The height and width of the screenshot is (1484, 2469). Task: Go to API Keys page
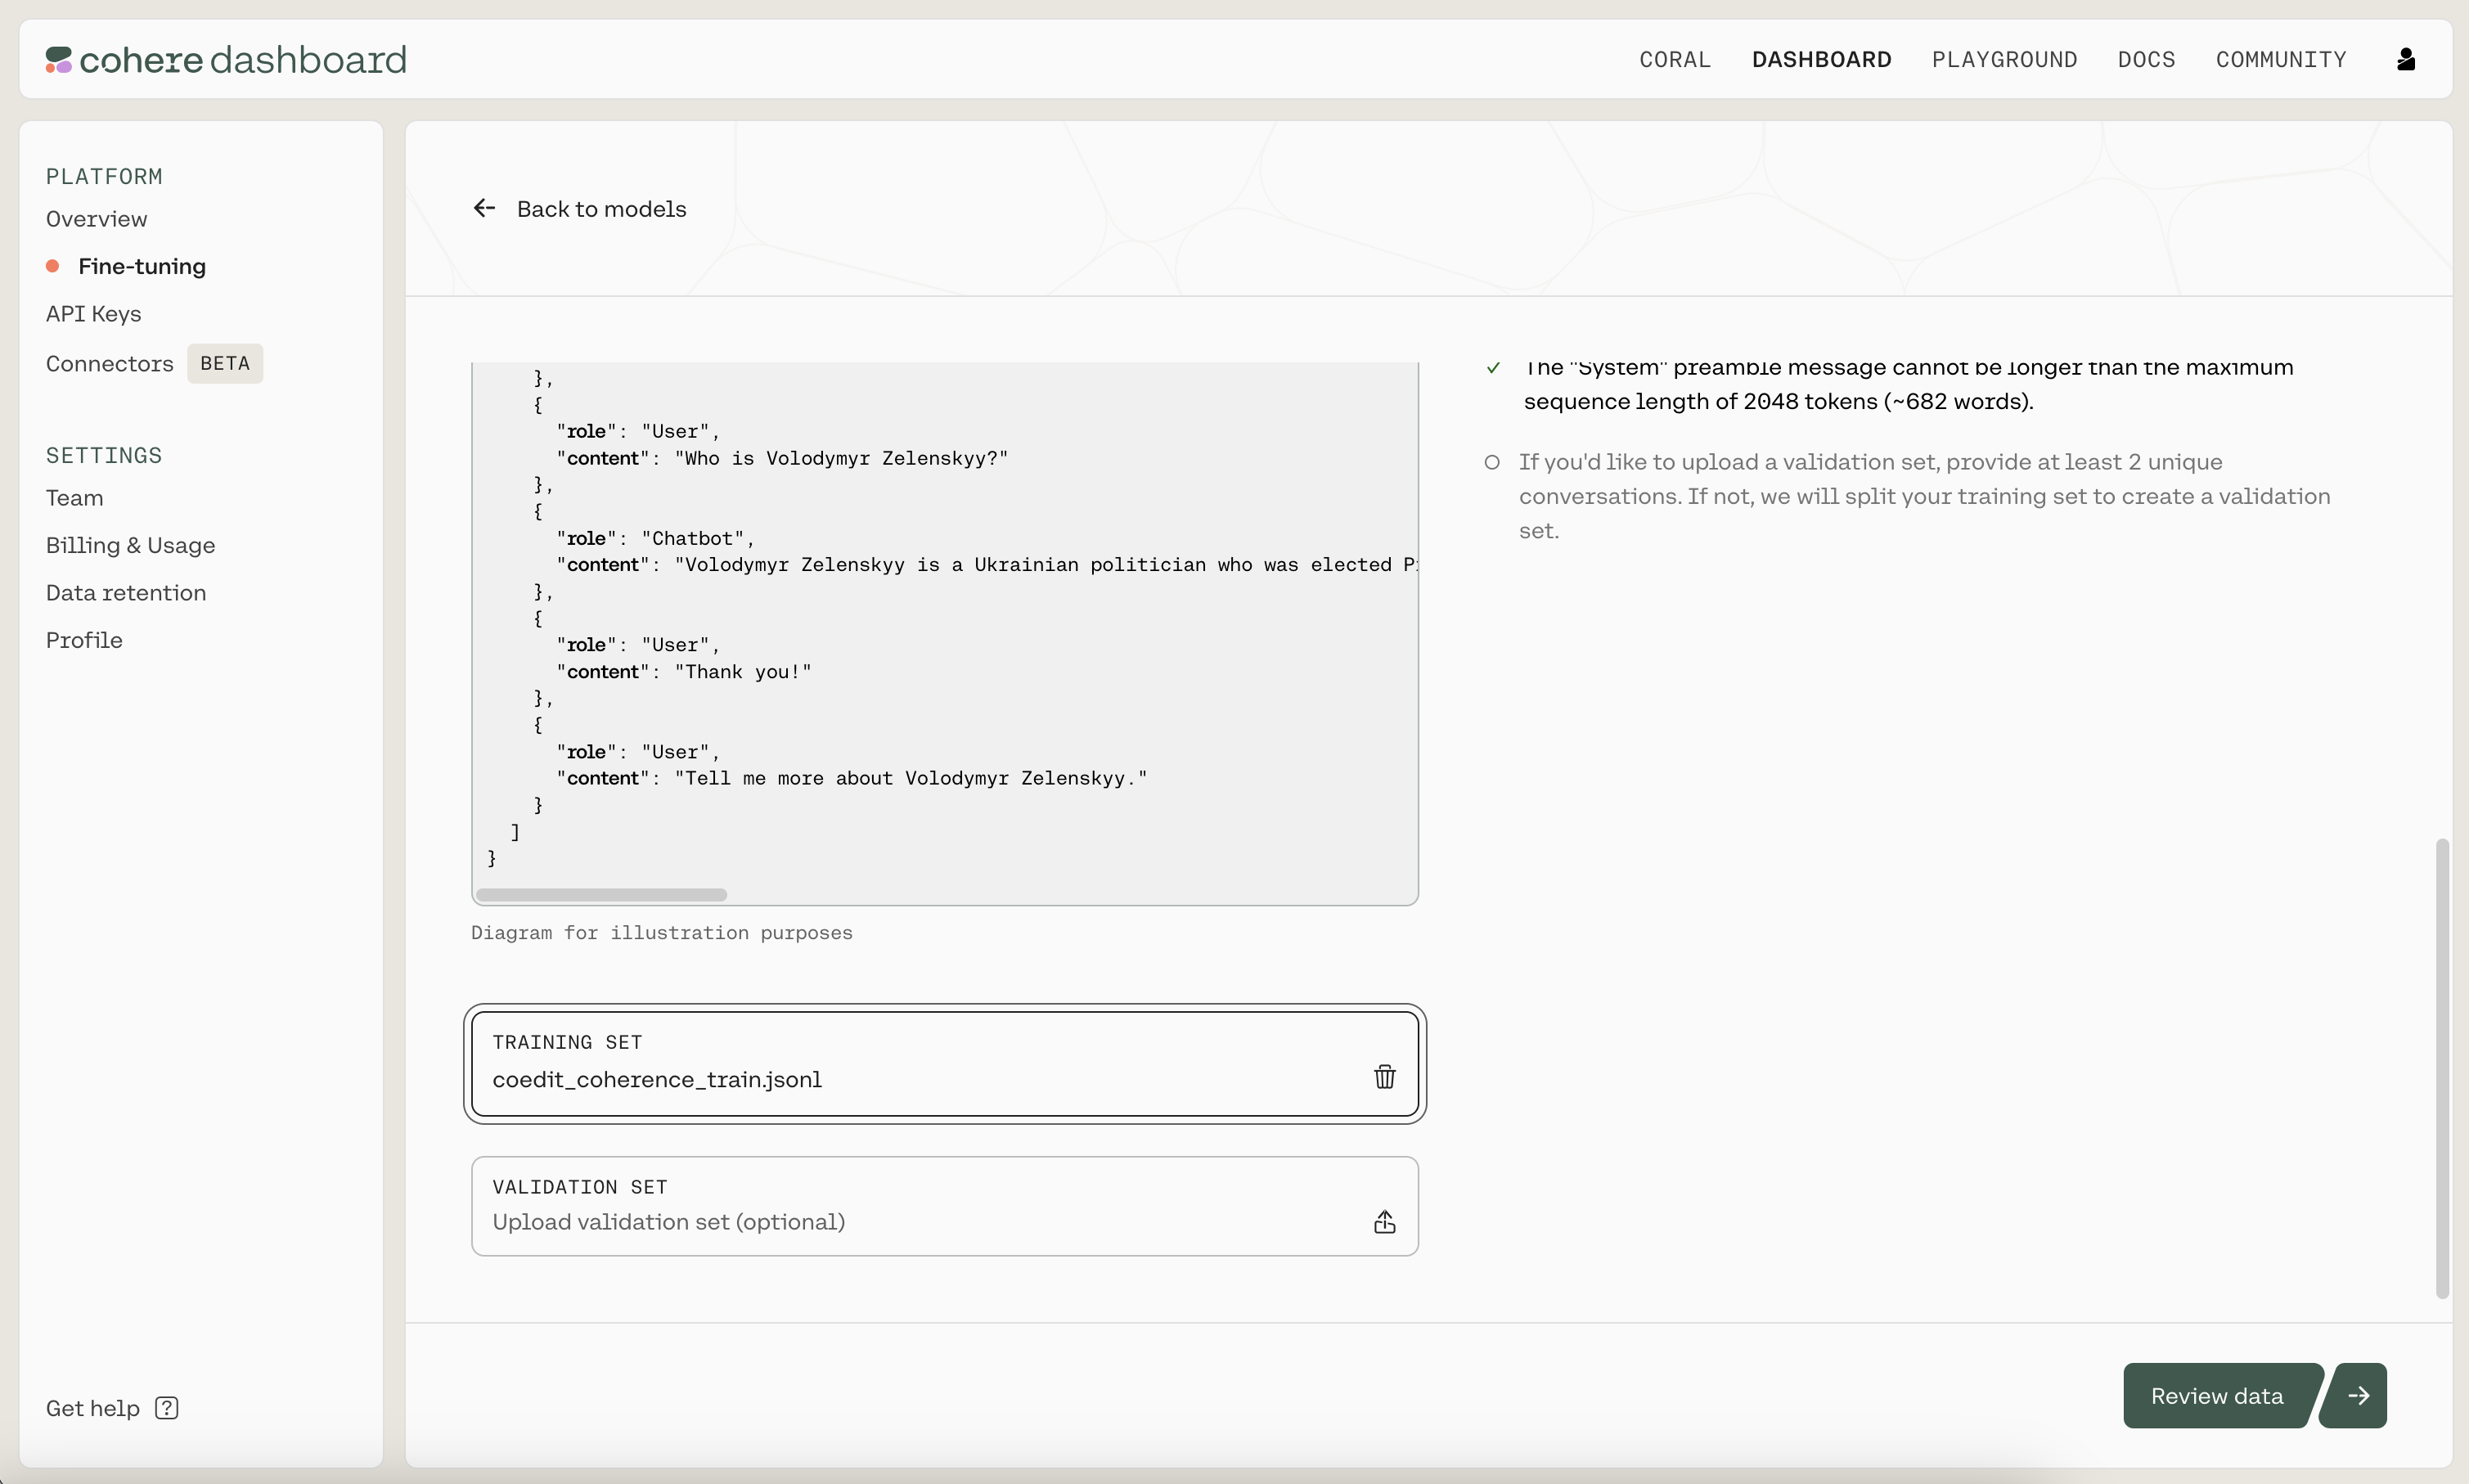(x=94, y=314)
